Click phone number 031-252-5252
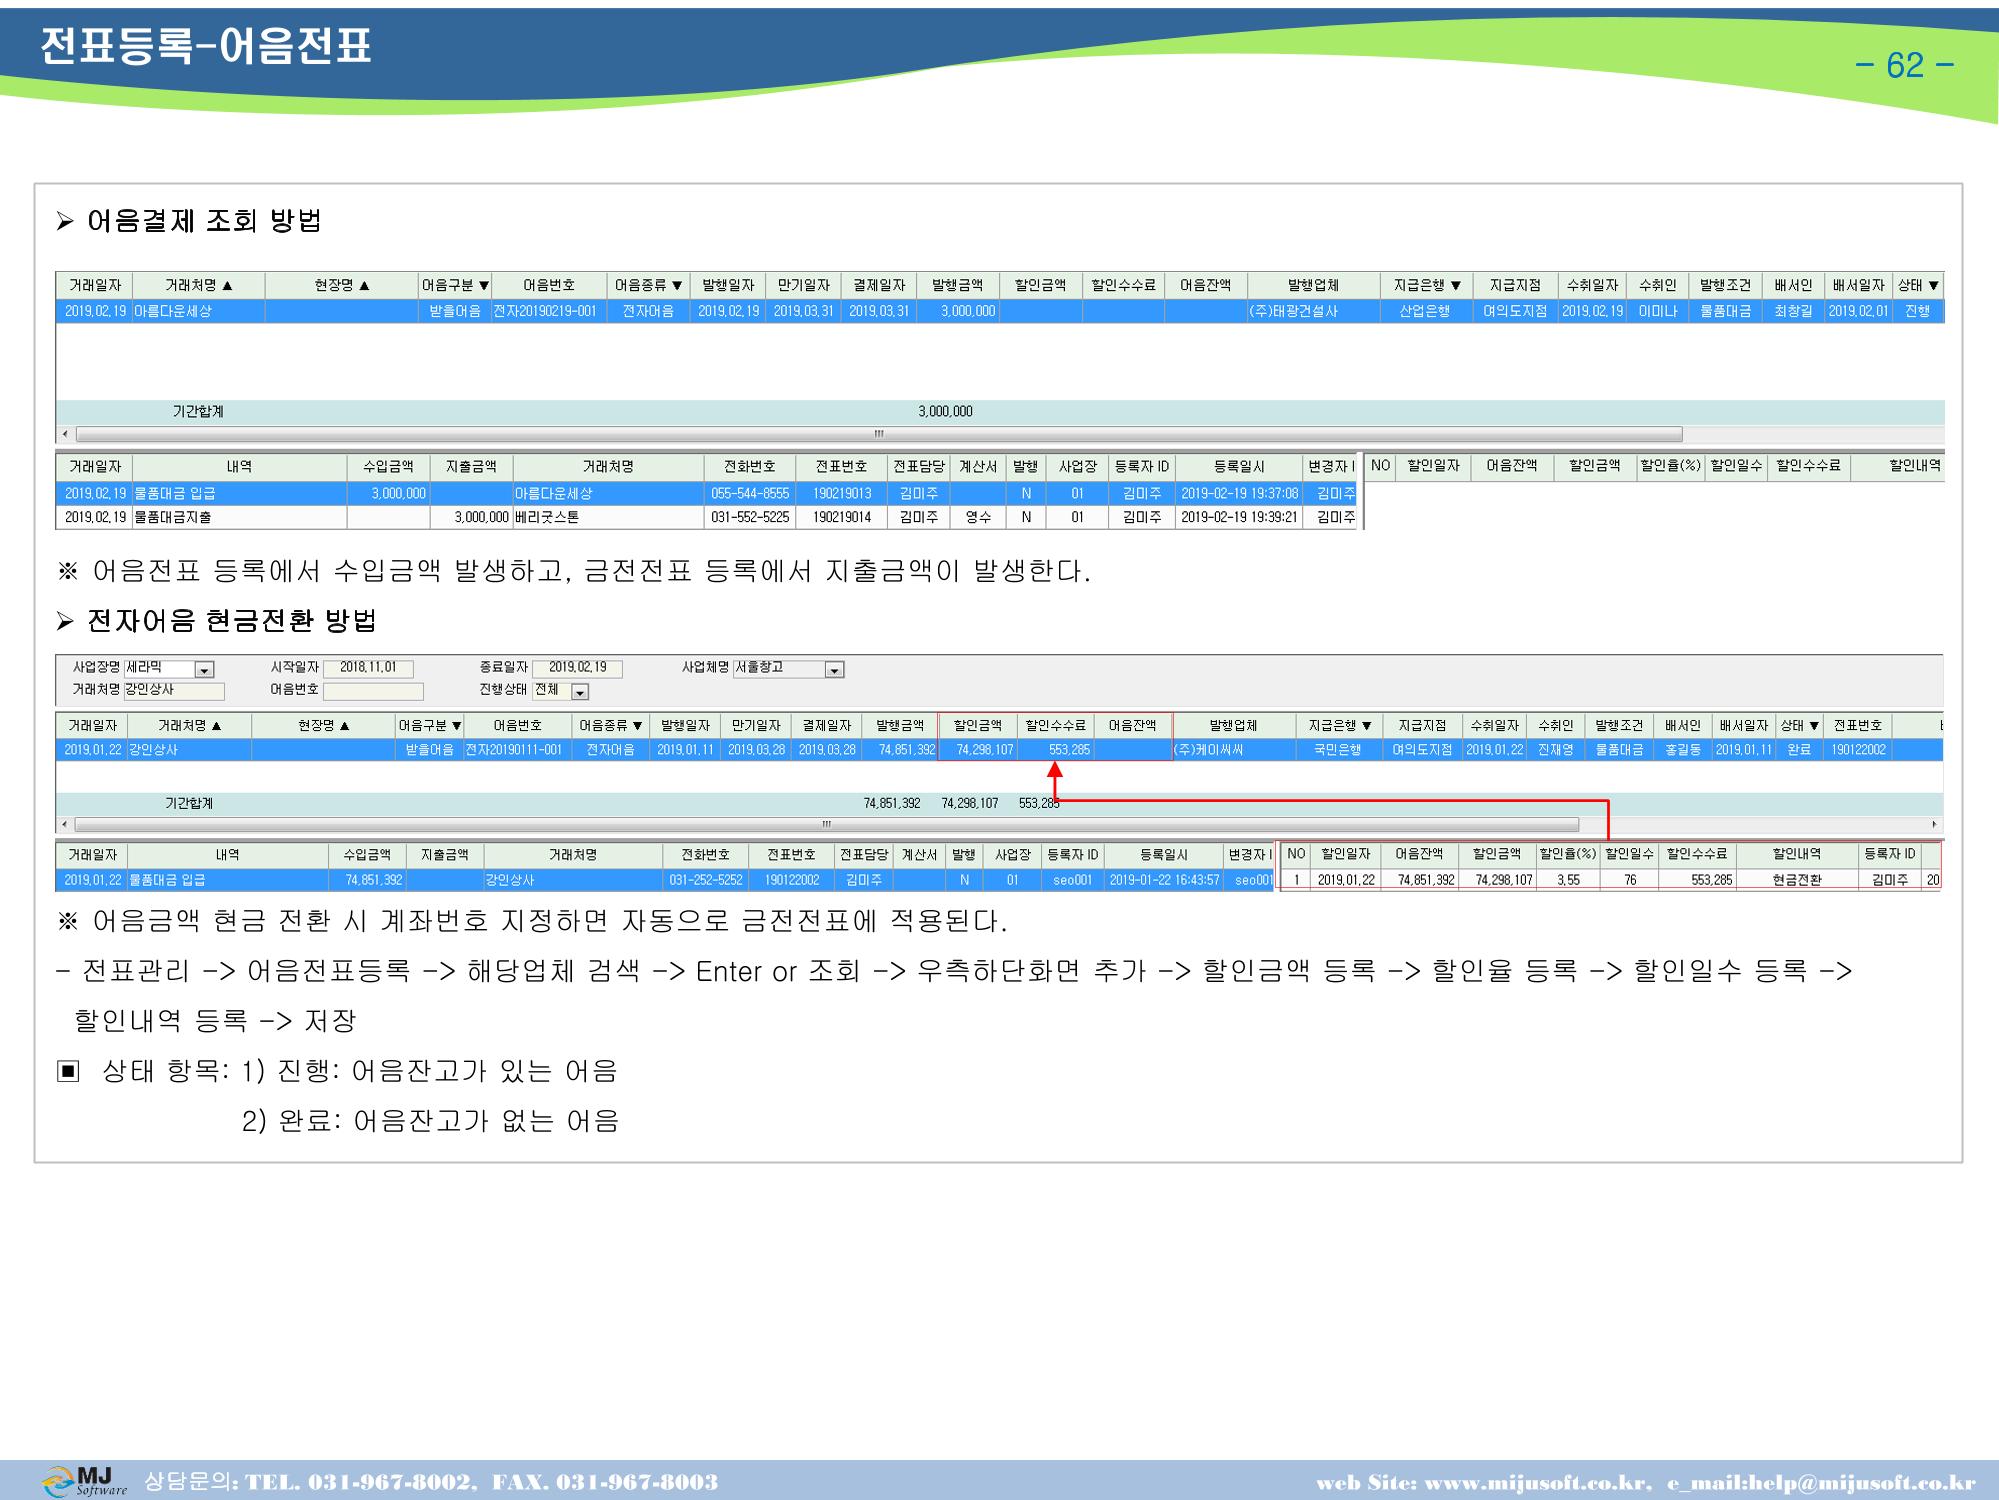The width and height of the screenshot is (1999, 1500). click(706, 880)
